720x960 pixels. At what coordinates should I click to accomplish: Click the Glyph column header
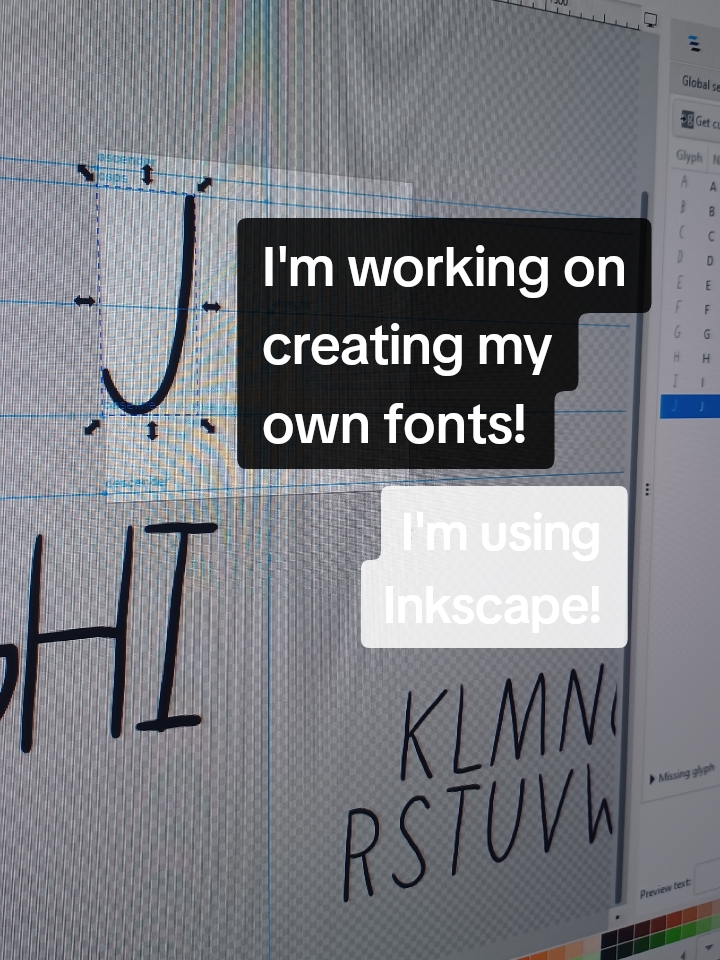tap(689, 156)
